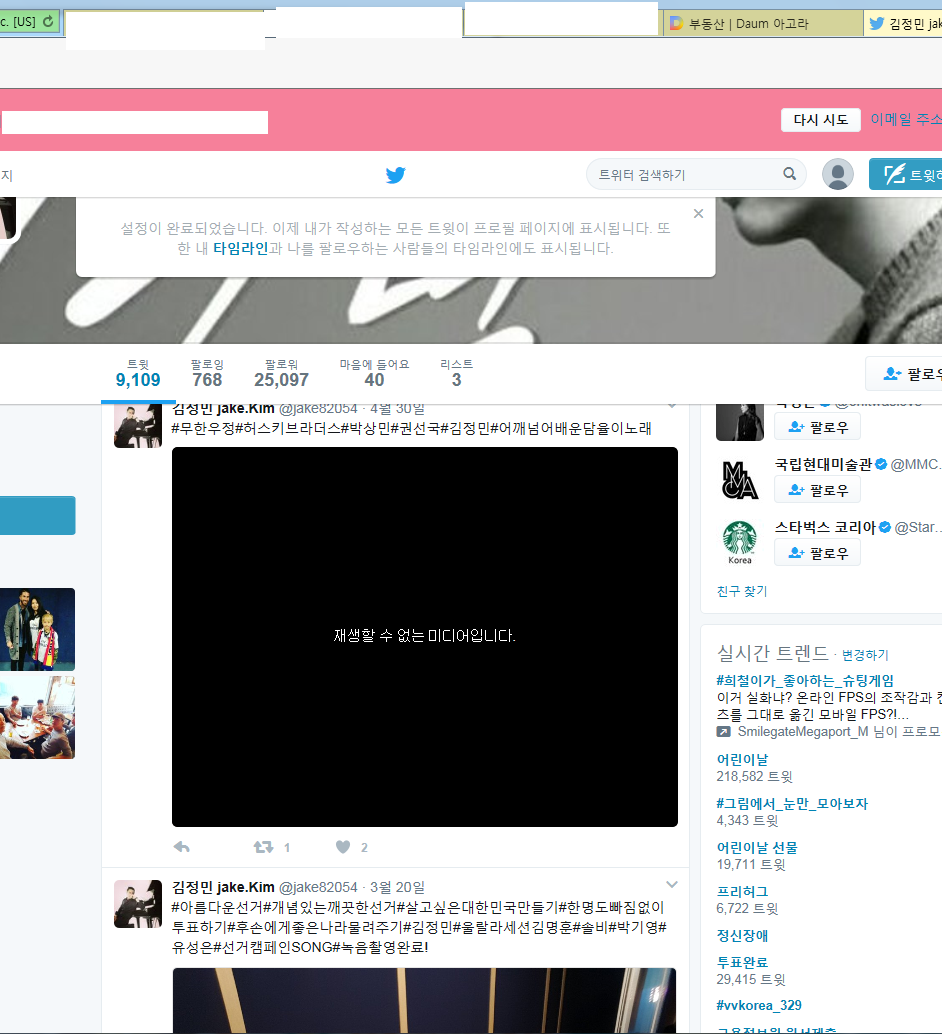Image resolution: width=942 pixels, height=1034 pixels.
Task: Follow the first suggested account
Action: pyautogui.click(x=817, y=427)
